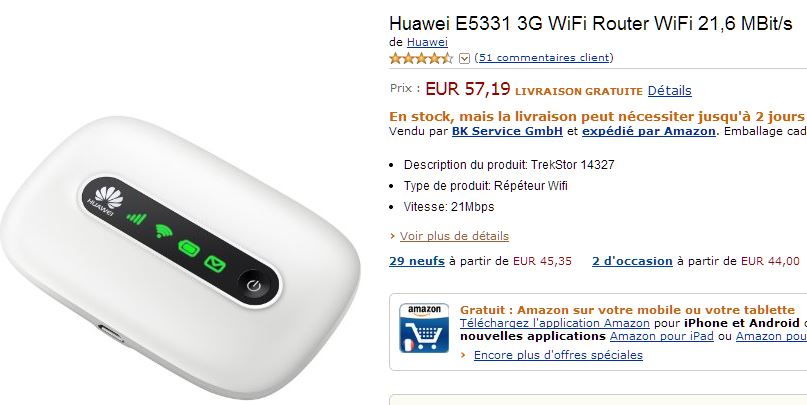Open the Amazon pour iPad link
807x405 pixels.
(661, 336)
